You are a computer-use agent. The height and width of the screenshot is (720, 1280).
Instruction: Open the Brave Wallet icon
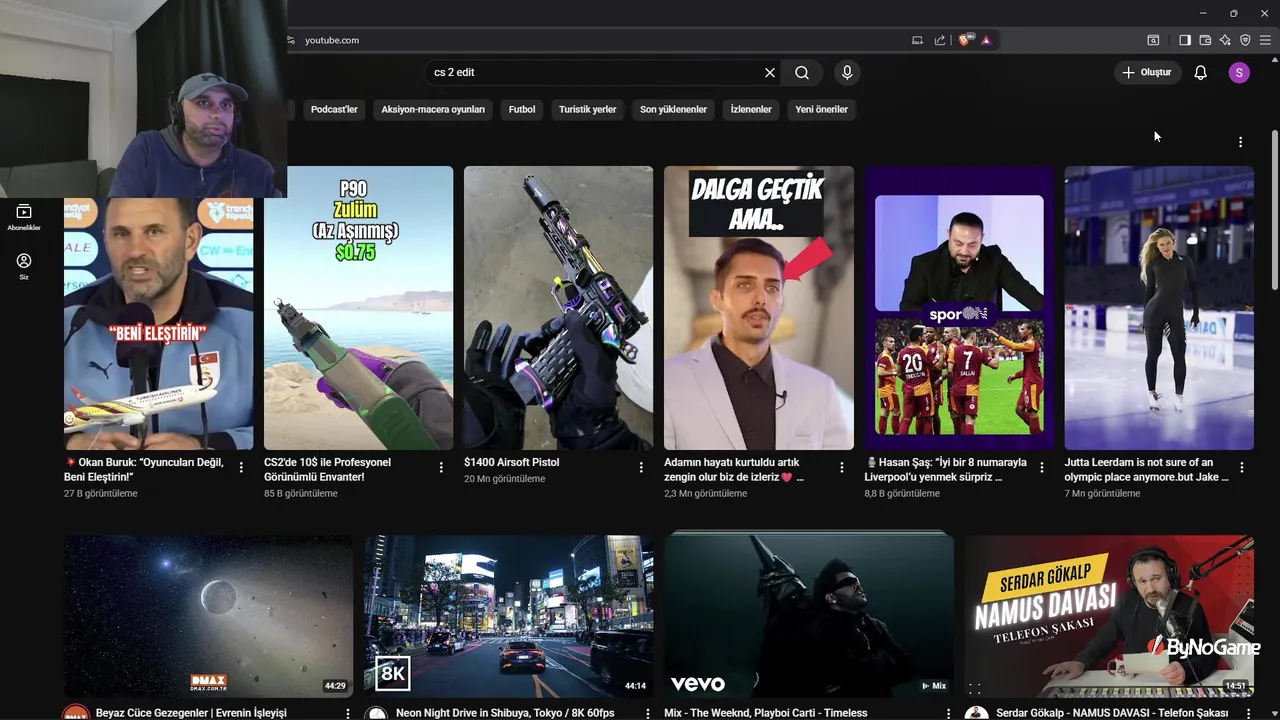pos(1205,40)
